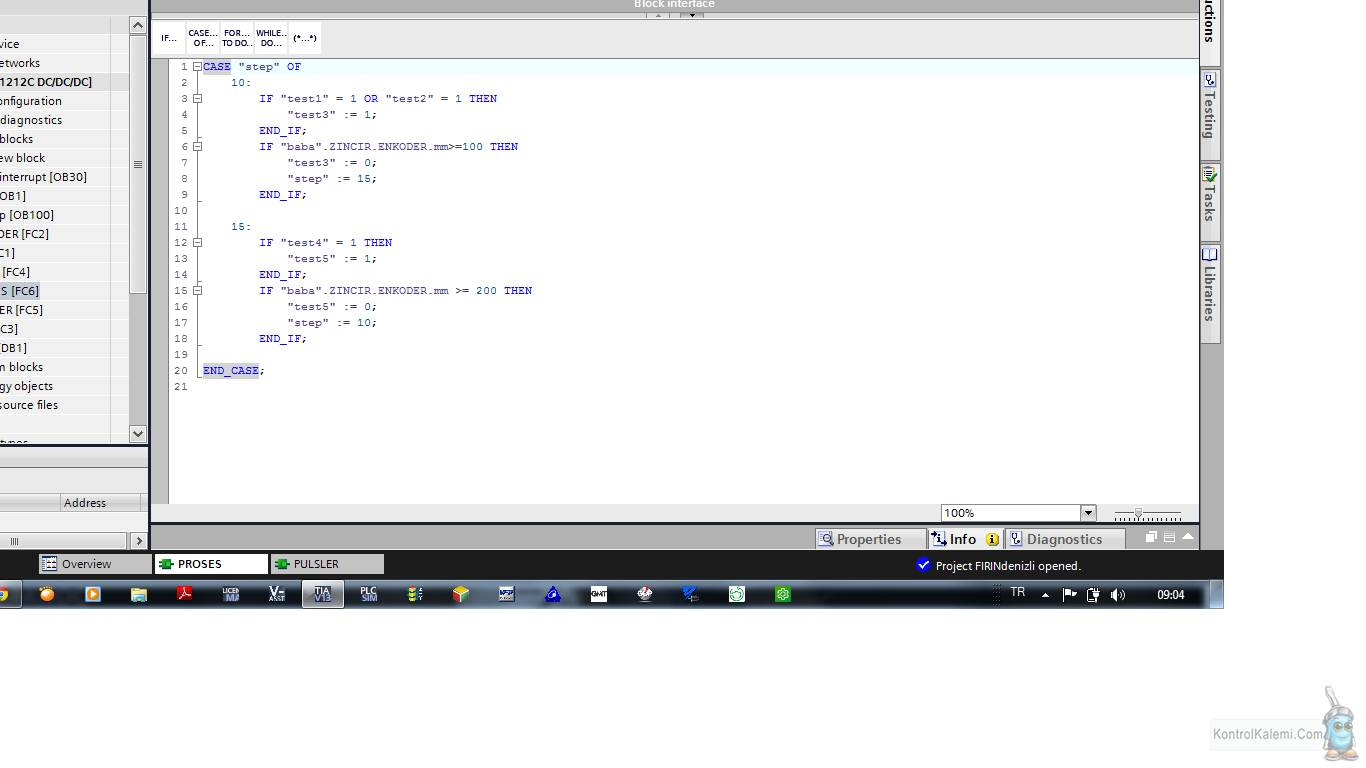1366x768 pixels.
Task: Expand the inspector window upward arrow
Action: 1188,537
